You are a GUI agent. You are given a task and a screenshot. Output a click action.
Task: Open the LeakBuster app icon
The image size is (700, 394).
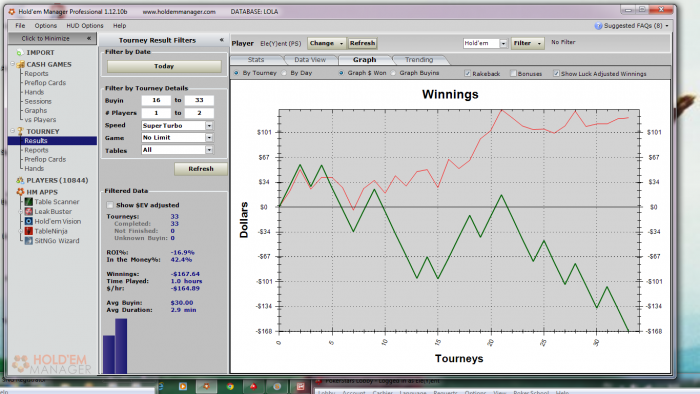pyautogui.click(x=29, y=212)
